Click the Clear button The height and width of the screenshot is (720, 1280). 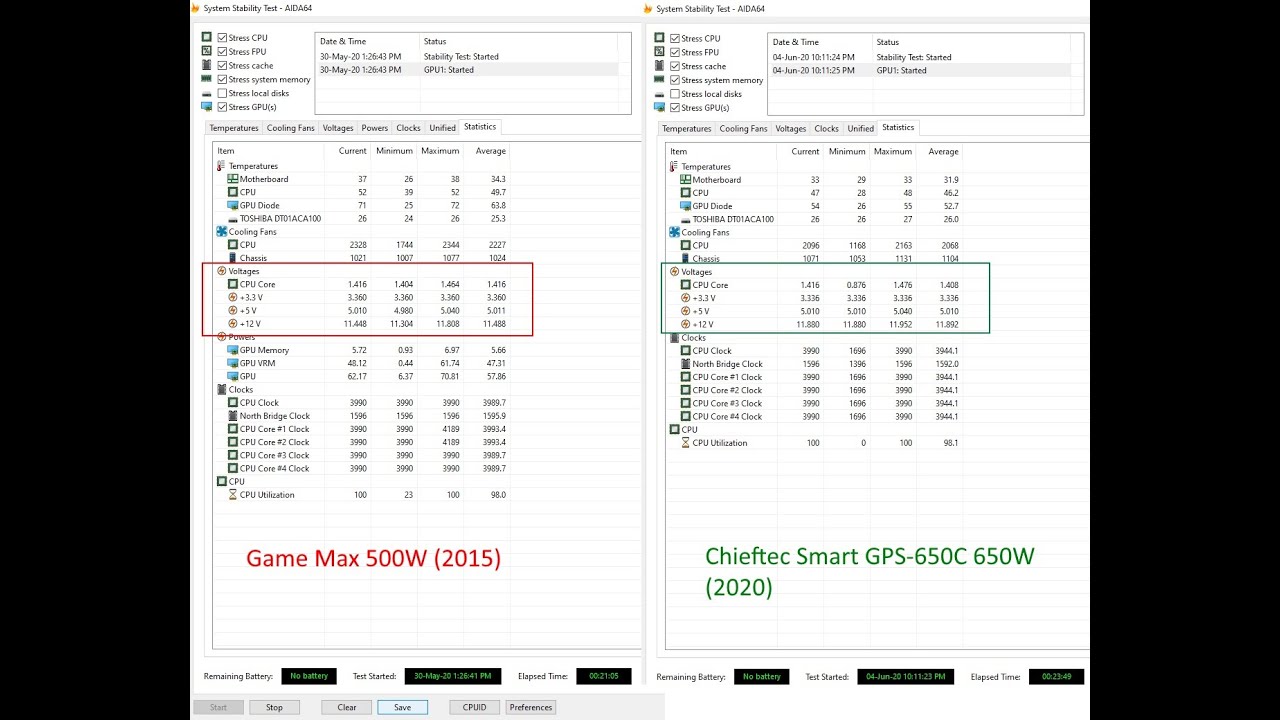(x=346, y=707)
